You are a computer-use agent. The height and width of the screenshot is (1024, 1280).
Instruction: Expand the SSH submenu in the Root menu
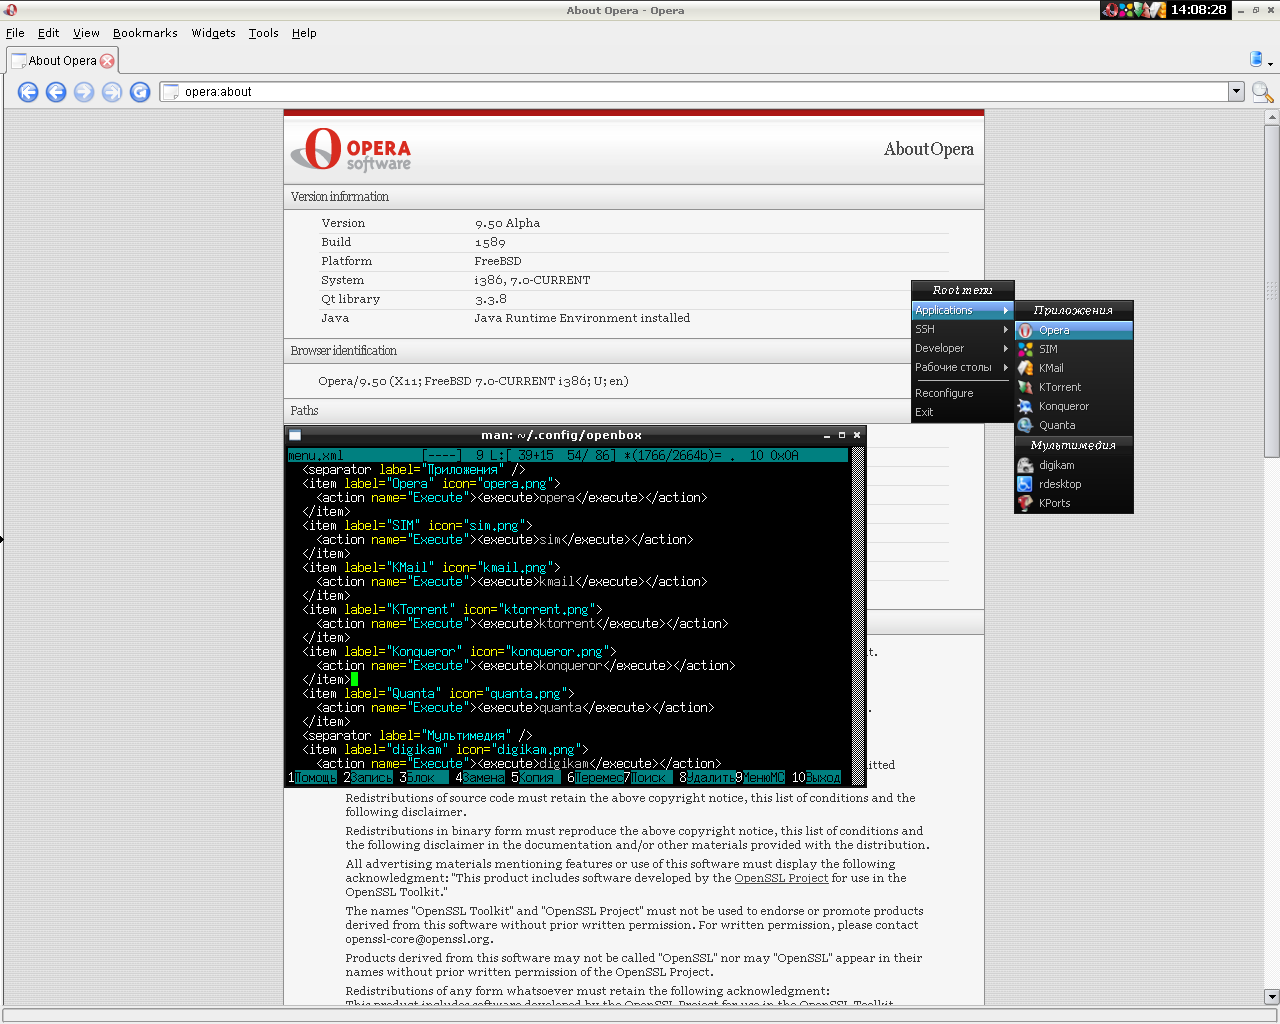pos(962,330)
